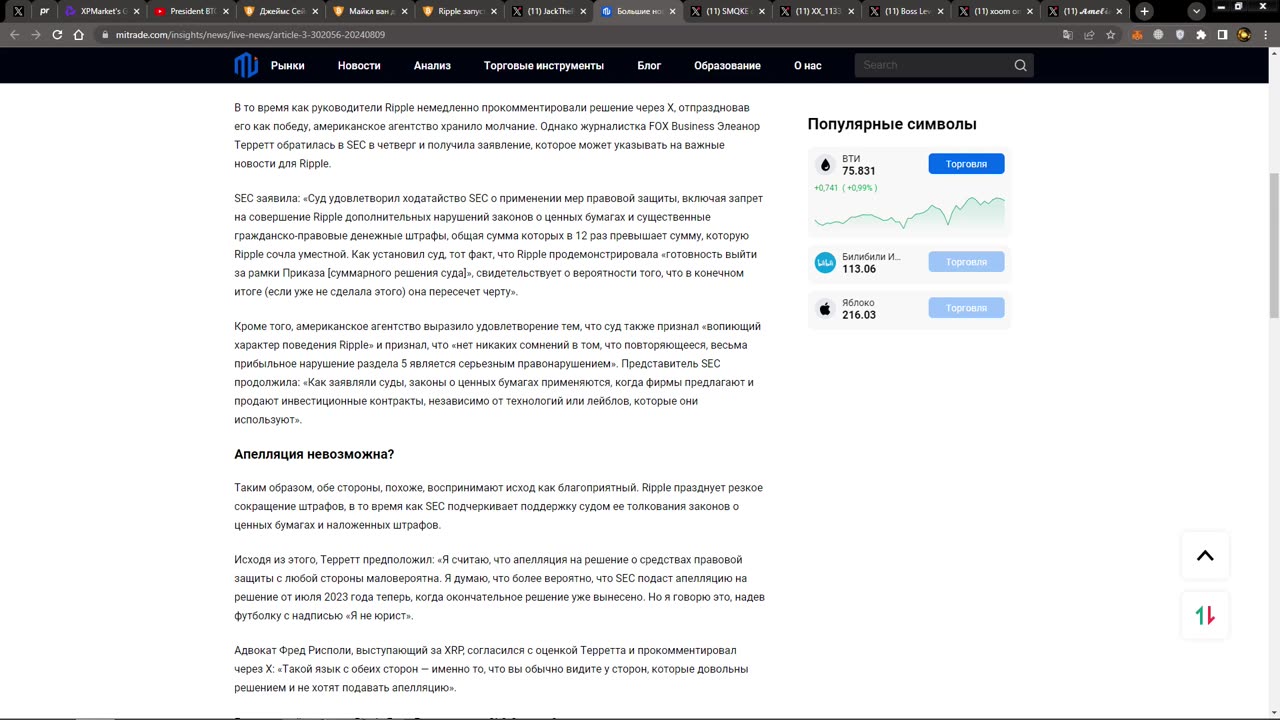Image resolution: width=1280 pixels, height=720 pixels.
Task: Open the Блог menu item
Action: pos(649,65)
